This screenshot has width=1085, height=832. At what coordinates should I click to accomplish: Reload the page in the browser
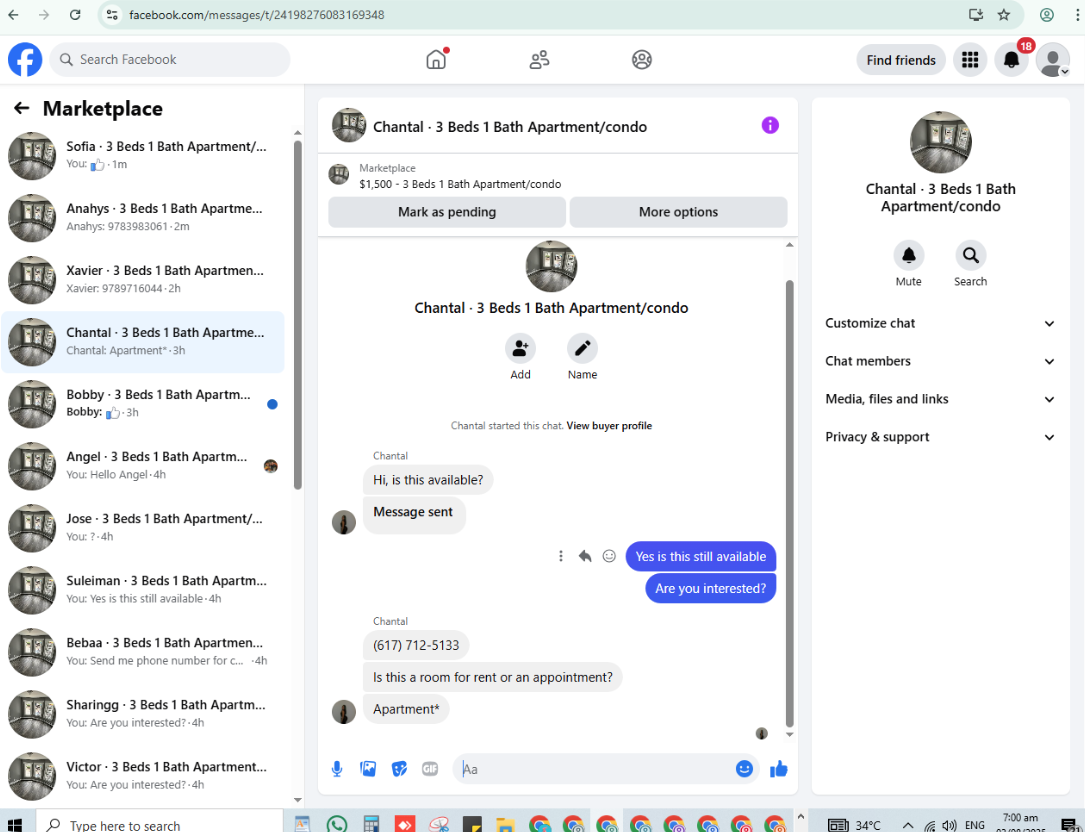[75, 15]
